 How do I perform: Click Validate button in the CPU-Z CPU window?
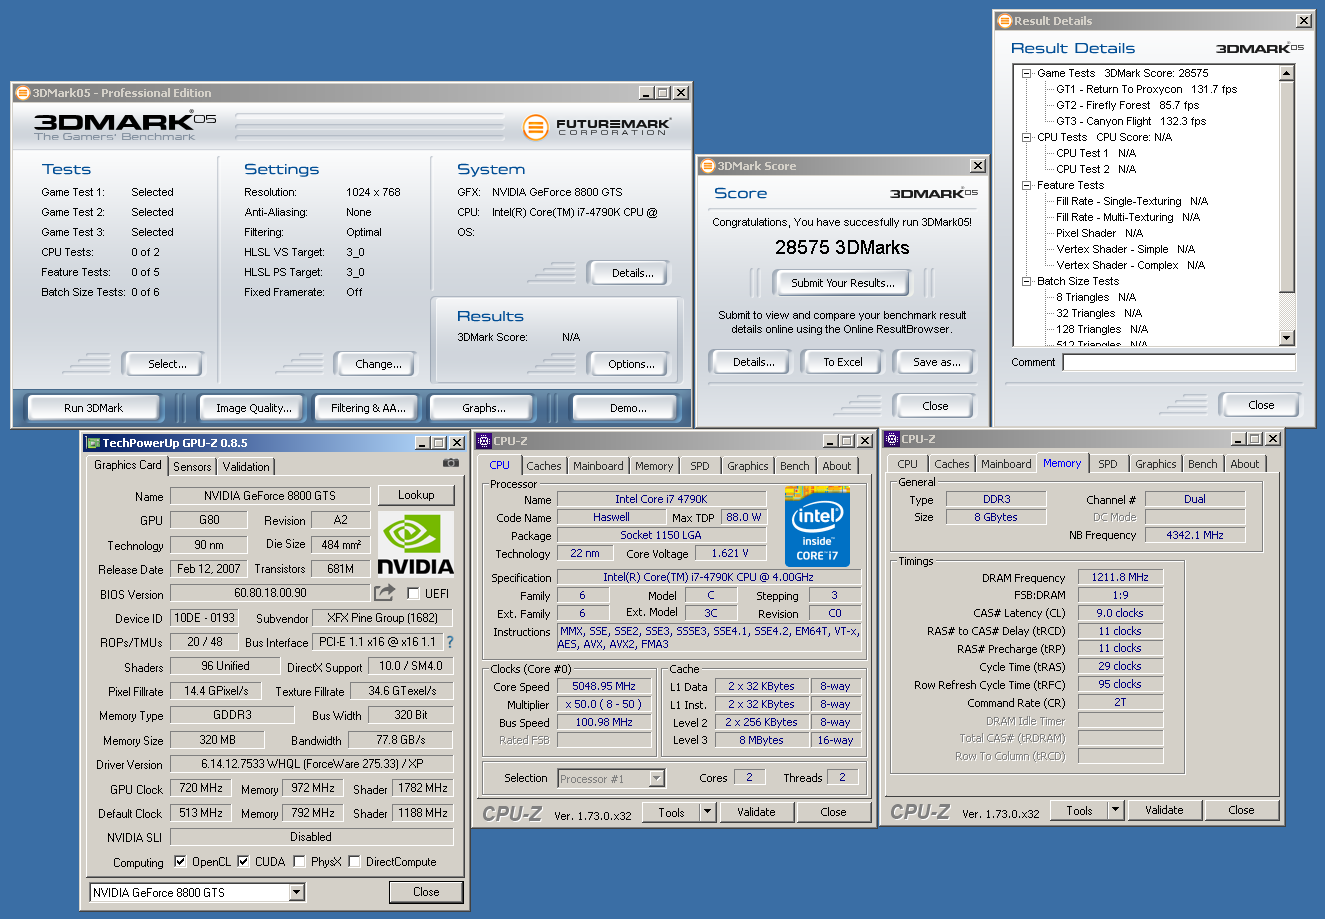coord(756,812)
